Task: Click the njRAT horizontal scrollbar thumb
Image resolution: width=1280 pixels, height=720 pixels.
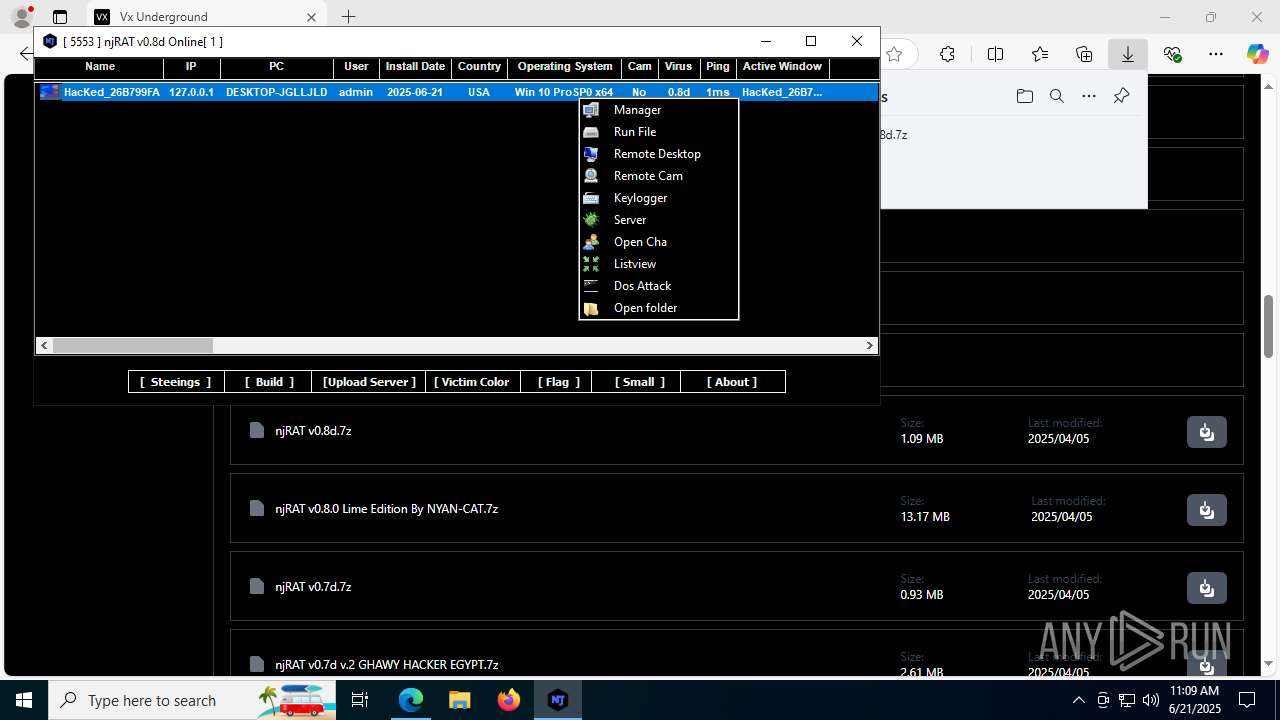Action: tap(133, 345)
